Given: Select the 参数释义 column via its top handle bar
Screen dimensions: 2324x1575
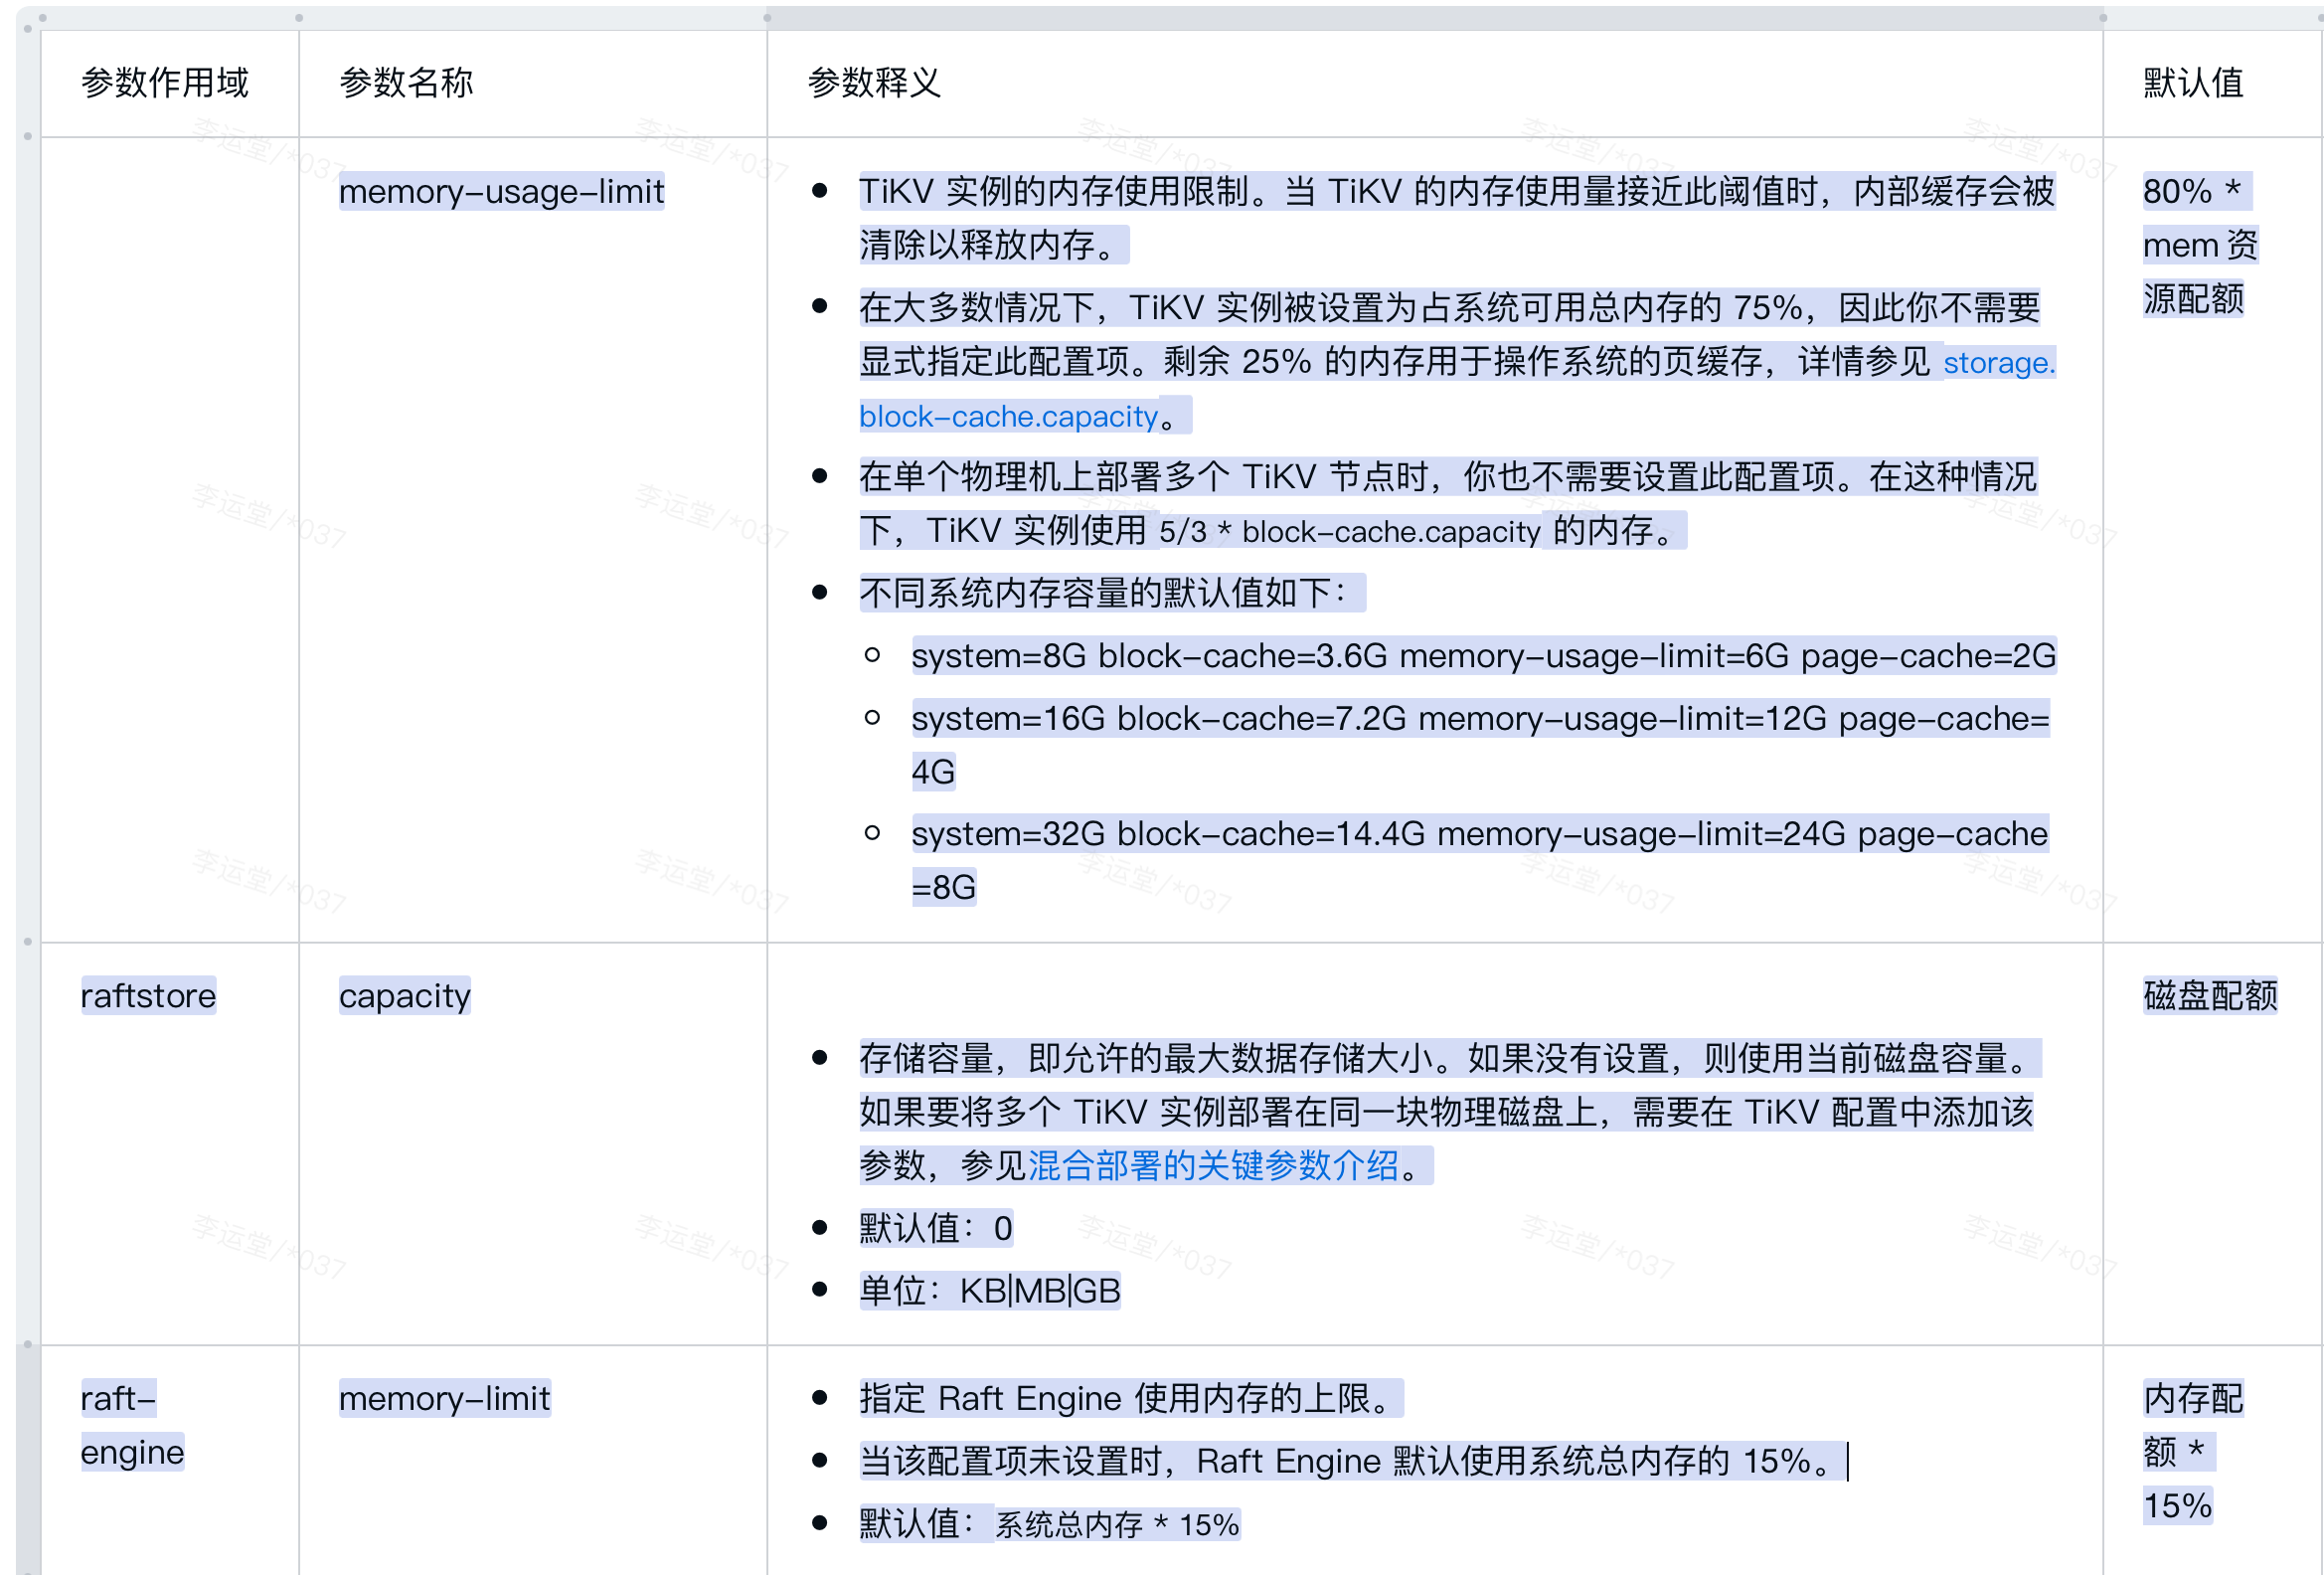Looking at the screenshot, I should click(1434, 18).
